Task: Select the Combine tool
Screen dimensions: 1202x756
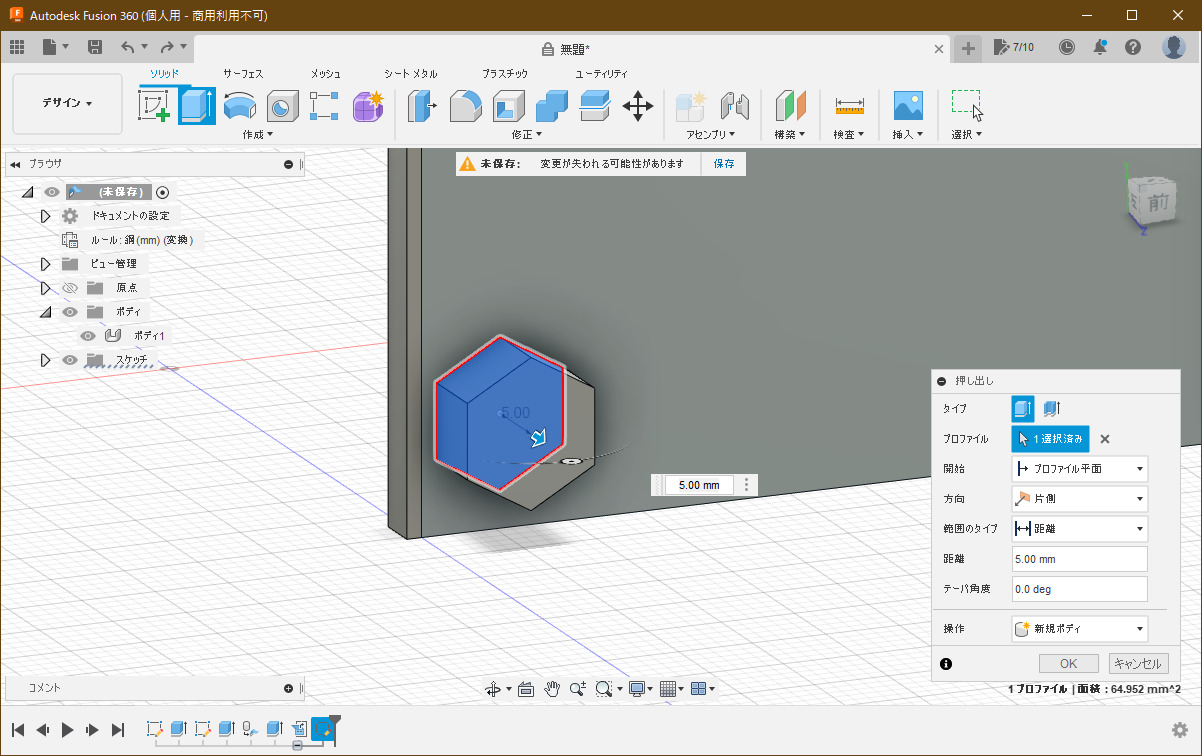Action: (x=552, y=105)
